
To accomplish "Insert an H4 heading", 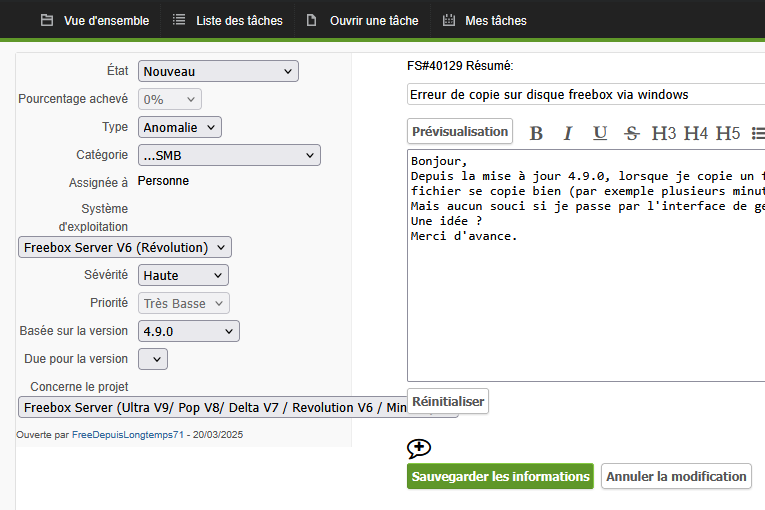I will click(x=695, y=133).
